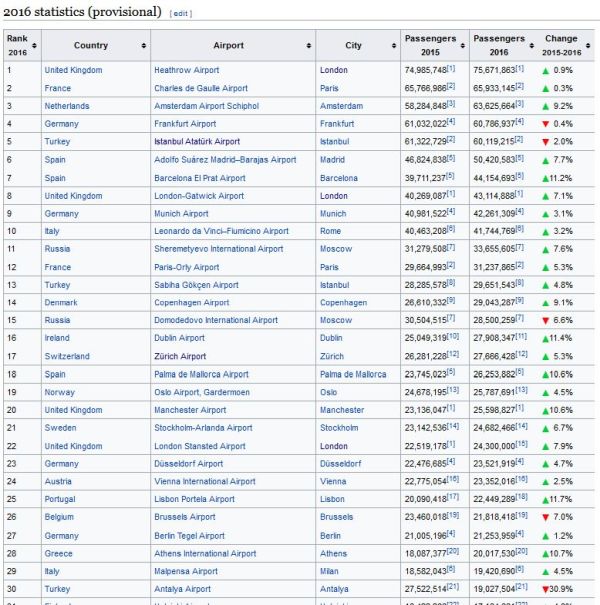Open Switzerland country link

pyautogui.click(x=67, y=357)
